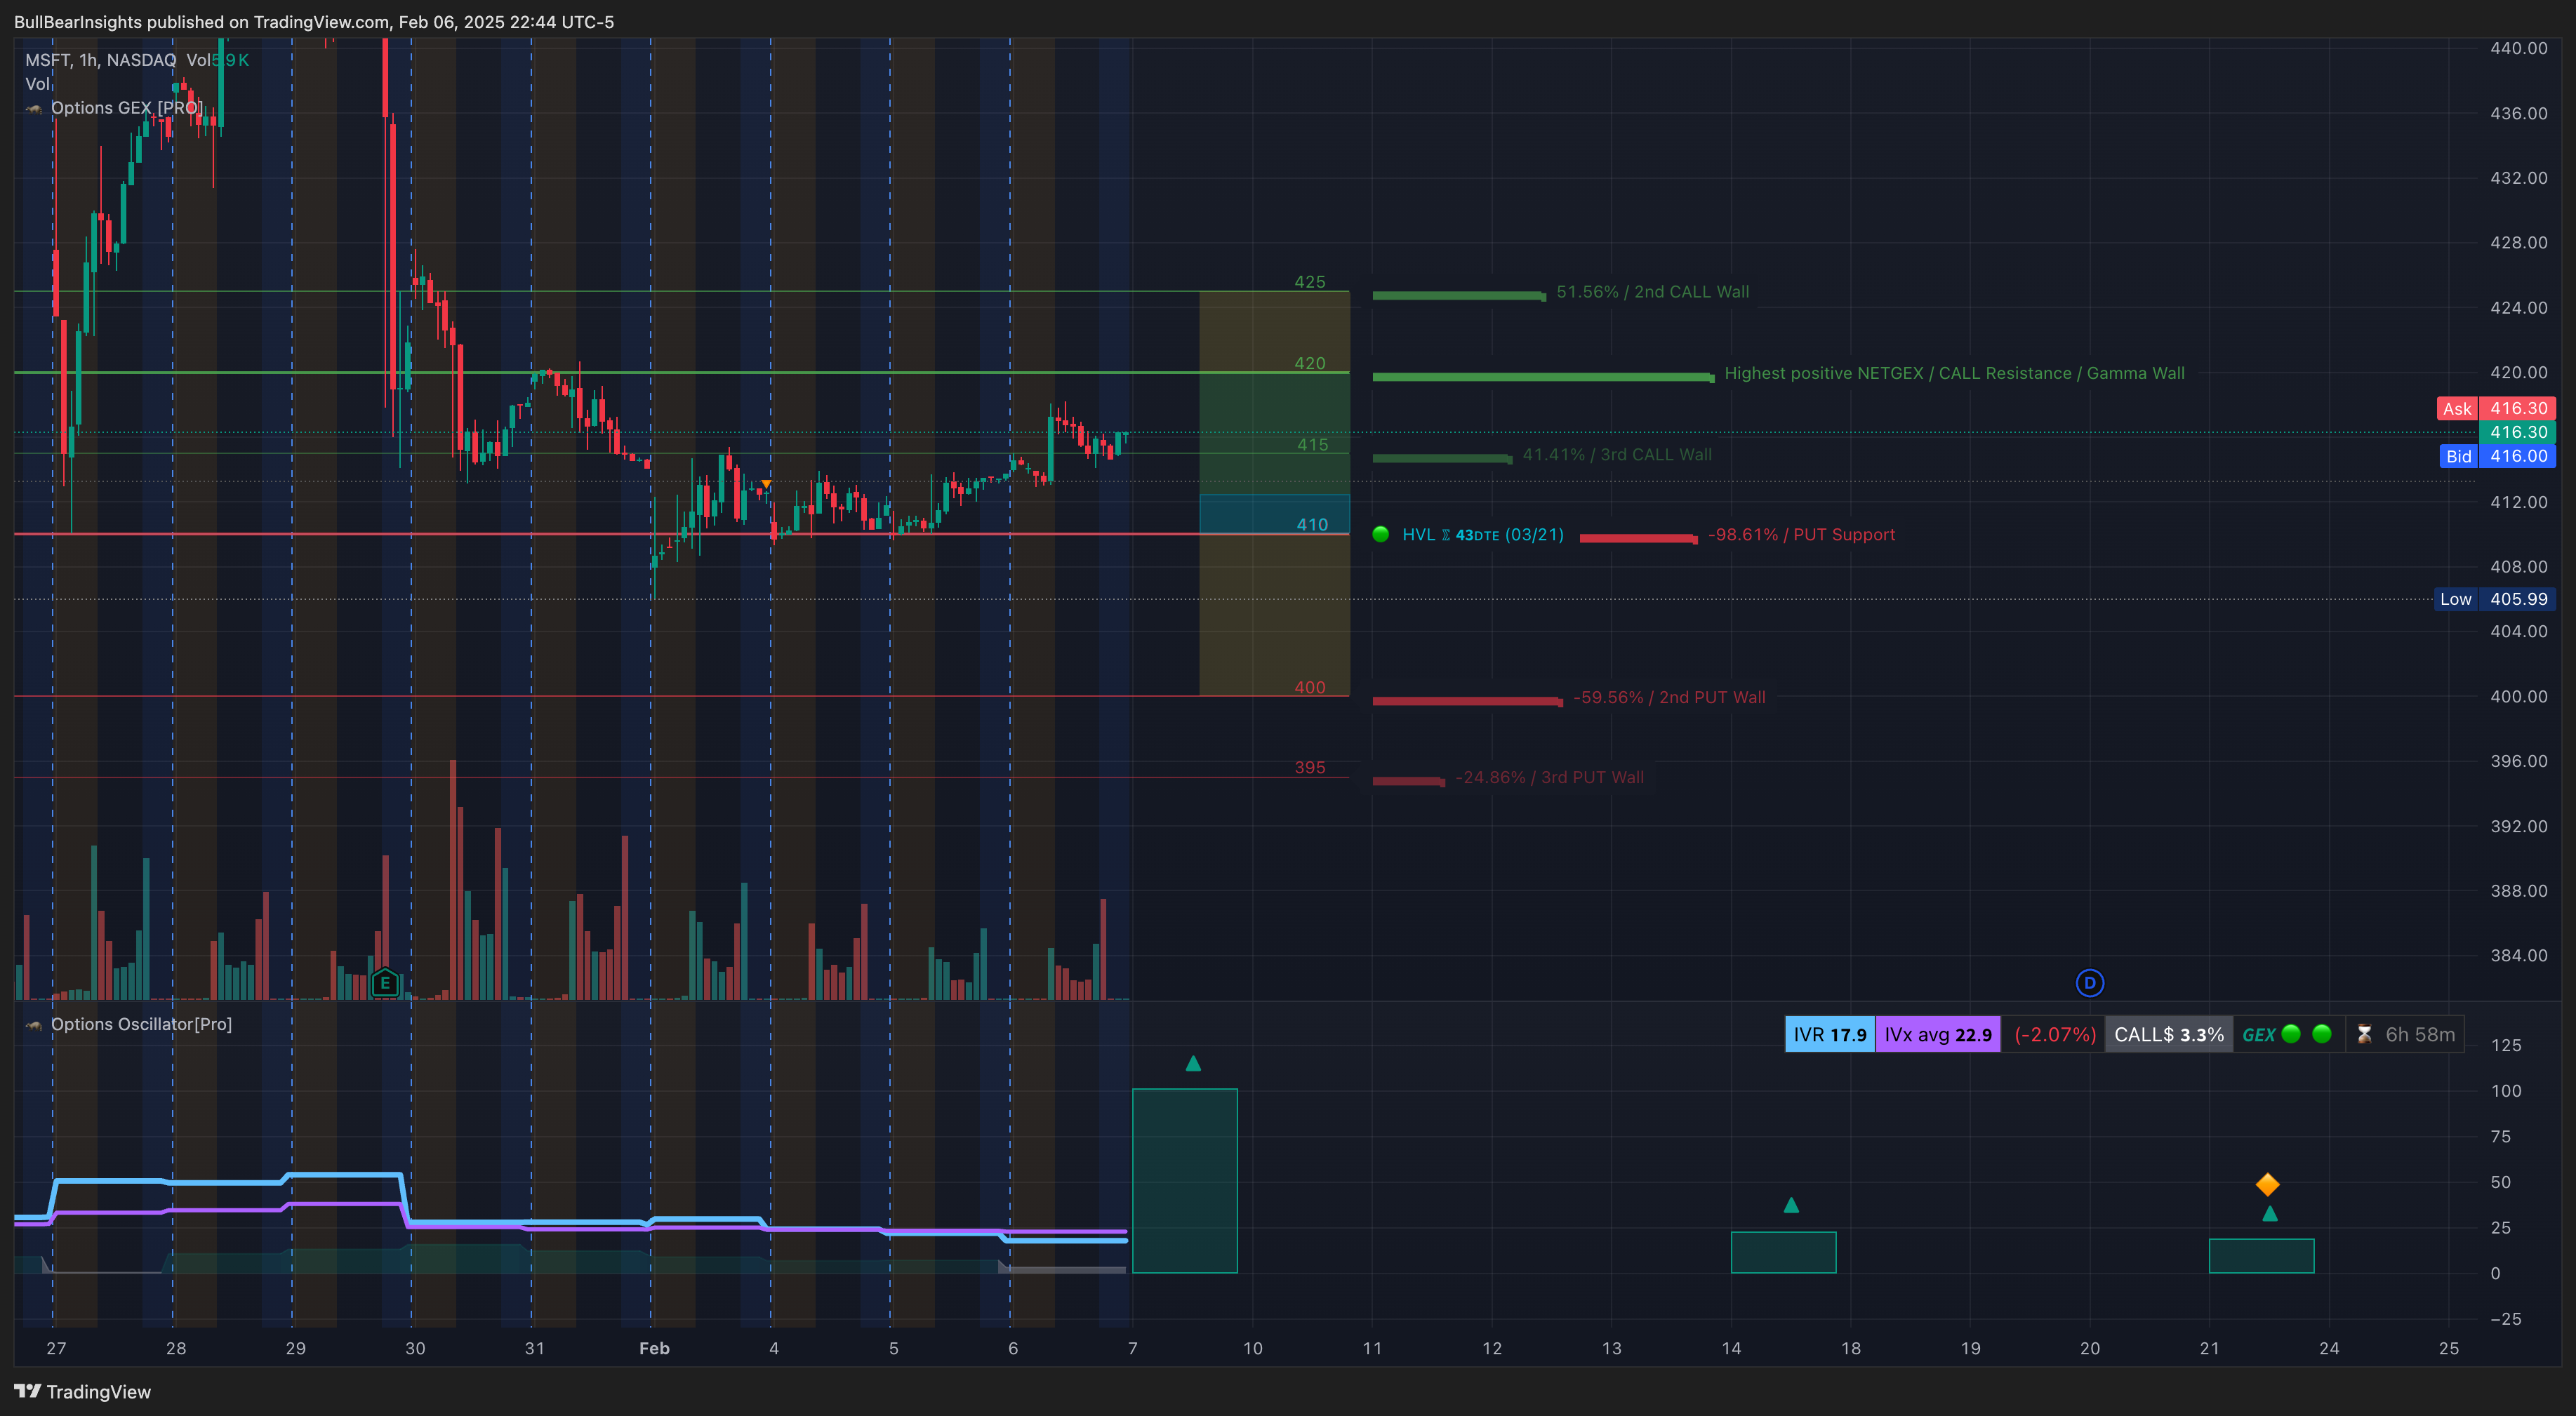Click the green dot beside HVL
Image resolution: width=2576 pixels, height=1416 pixels.
click(1381, 534)
